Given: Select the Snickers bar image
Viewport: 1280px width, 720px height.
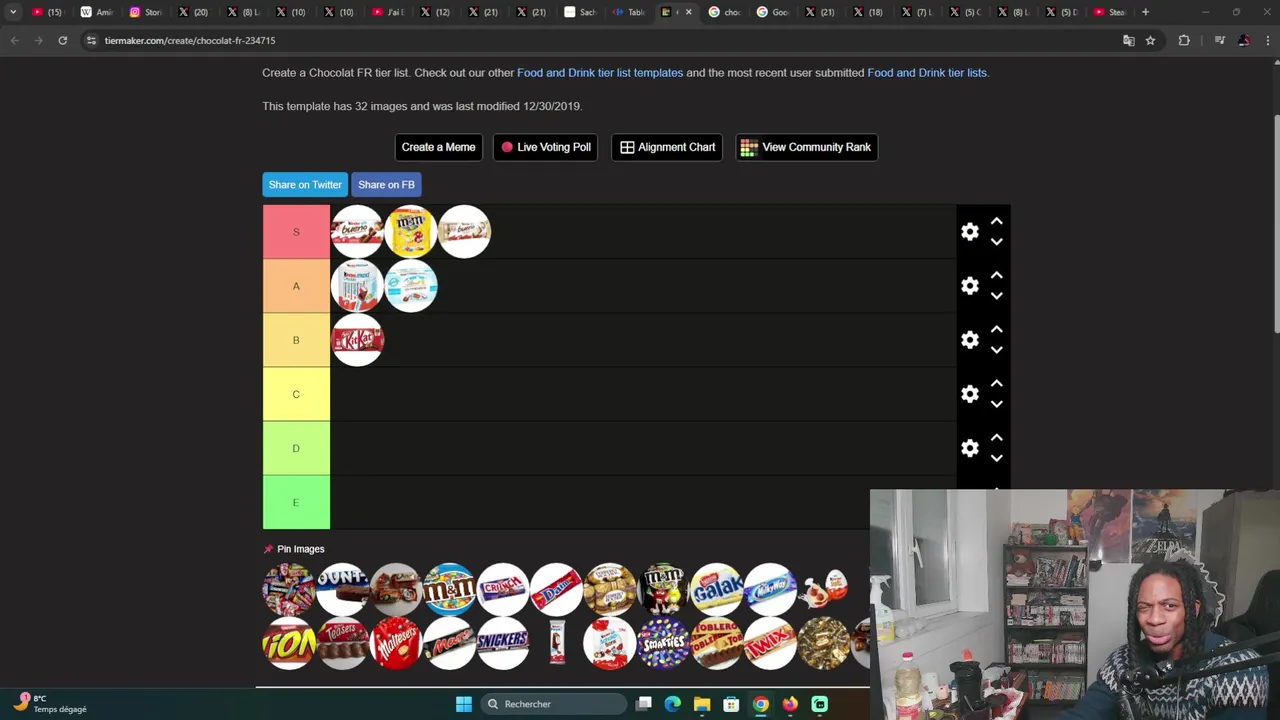Looking at the screenshot, I should (503, 643).
